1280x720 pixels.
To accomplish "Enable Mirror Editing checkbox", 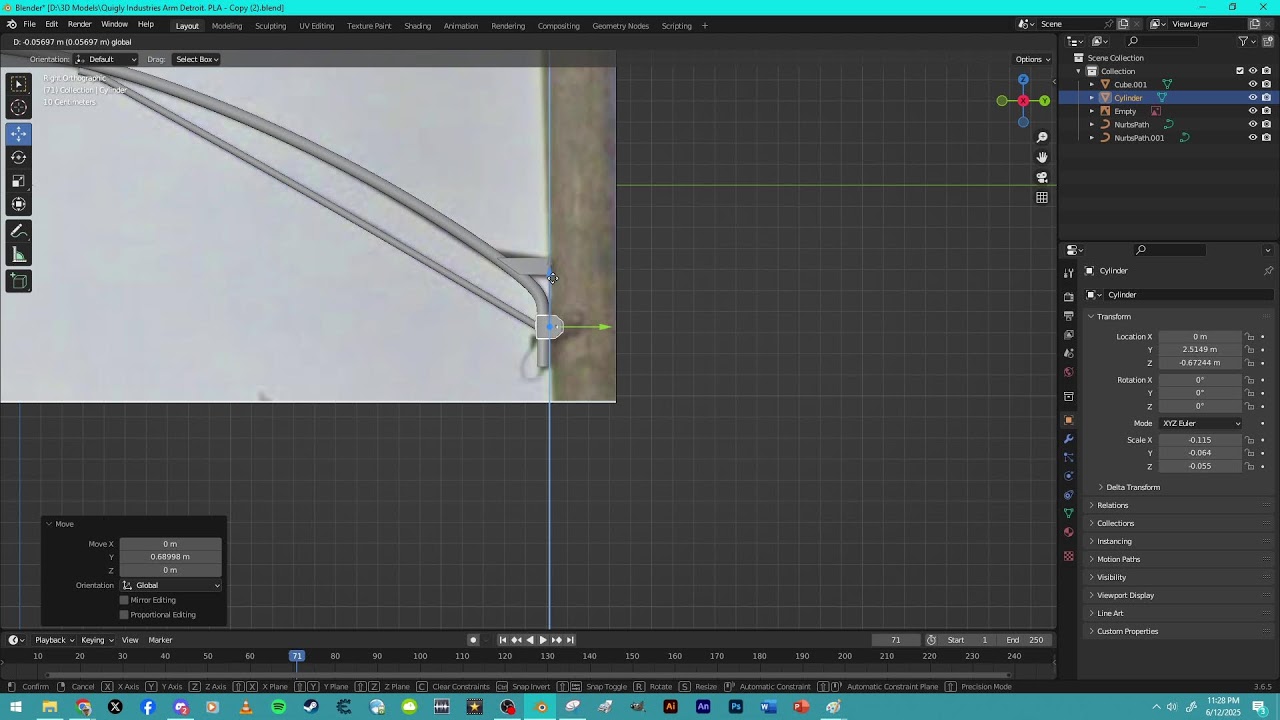I will tap(124, 600).
